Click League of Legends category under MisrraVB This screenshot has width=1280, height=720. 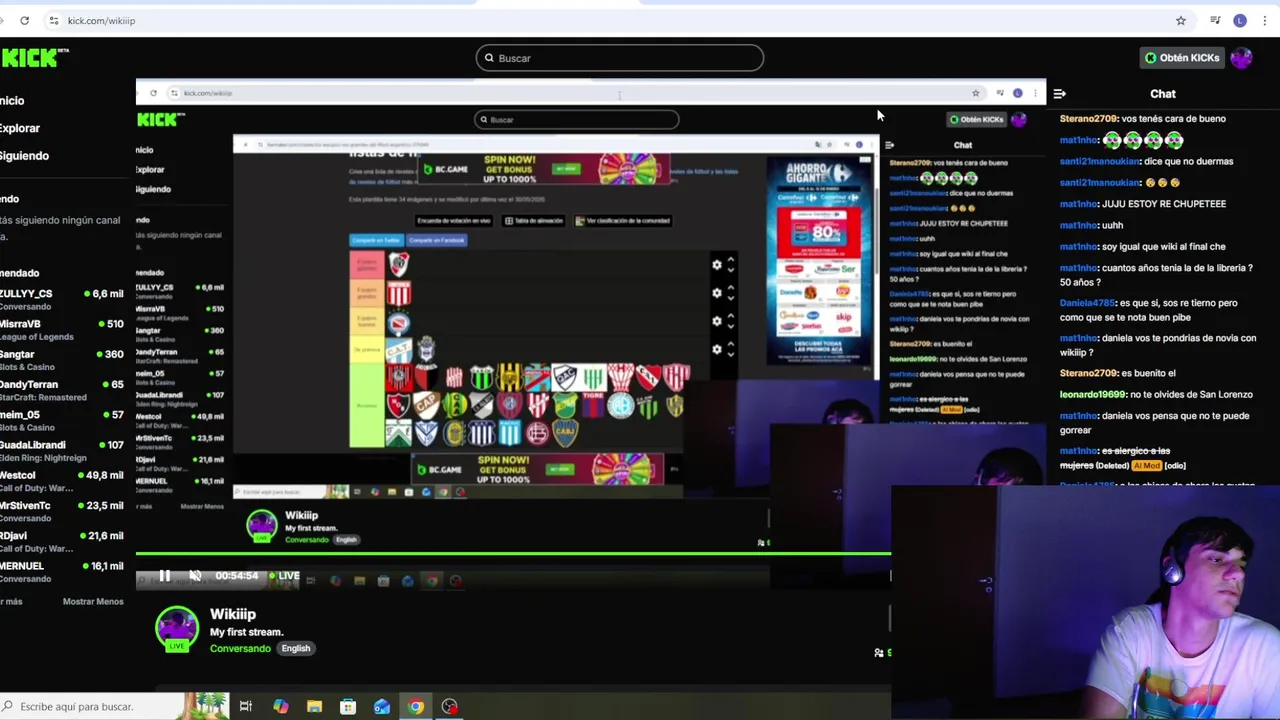[35, 337]
